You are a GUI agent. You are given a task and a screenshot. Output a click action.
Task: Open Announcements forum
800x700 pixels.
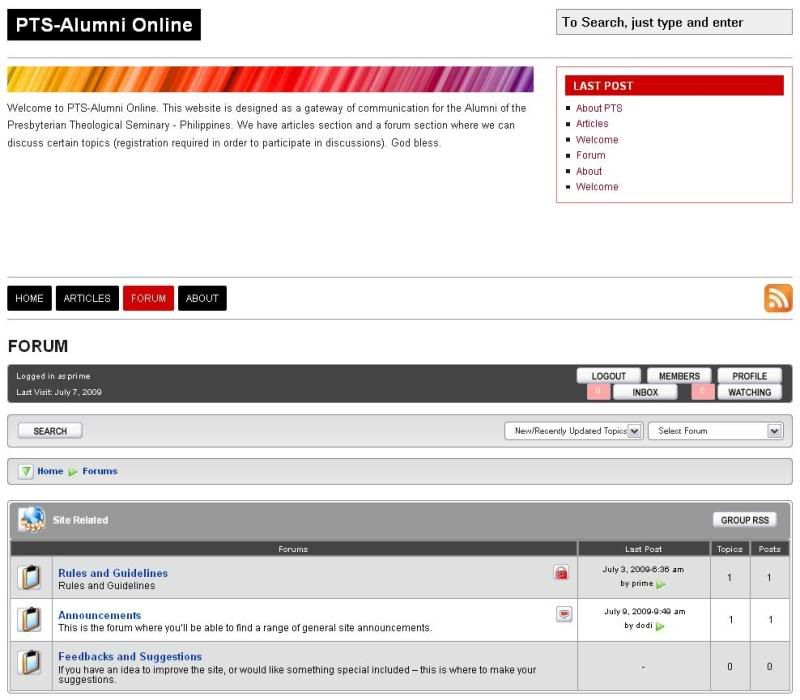99,615
